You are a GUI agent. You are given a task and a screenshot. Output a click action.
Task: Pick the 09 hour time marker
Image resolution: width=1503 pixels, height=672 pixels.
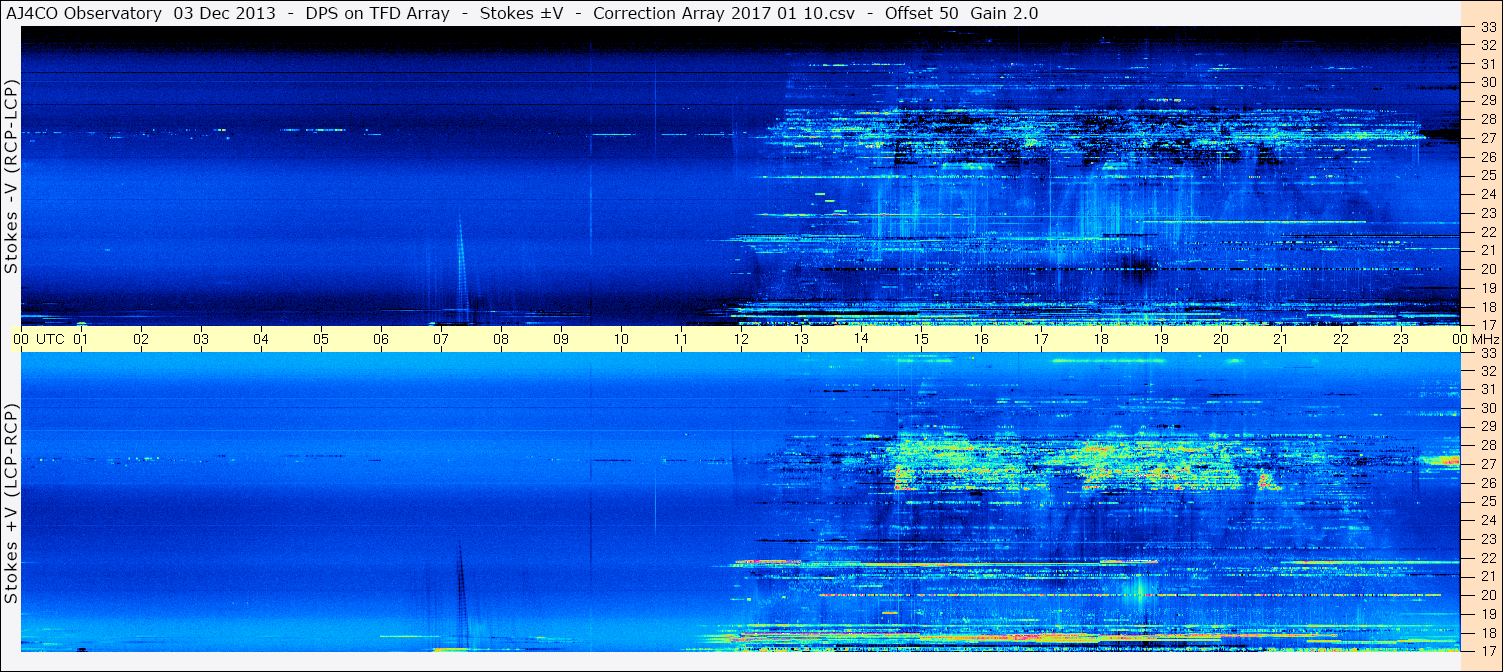561,339
